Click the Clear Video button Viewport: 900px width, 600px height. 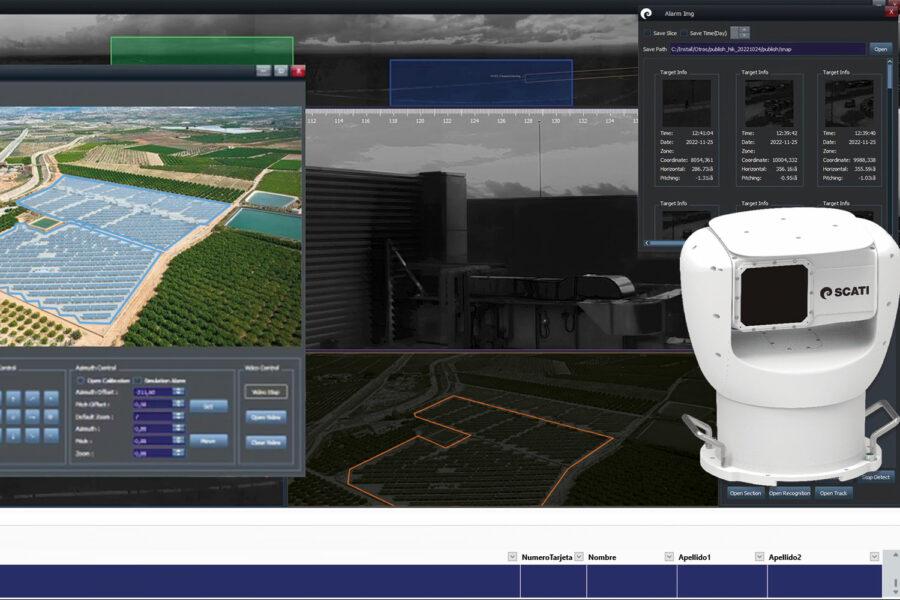[266, 442]
